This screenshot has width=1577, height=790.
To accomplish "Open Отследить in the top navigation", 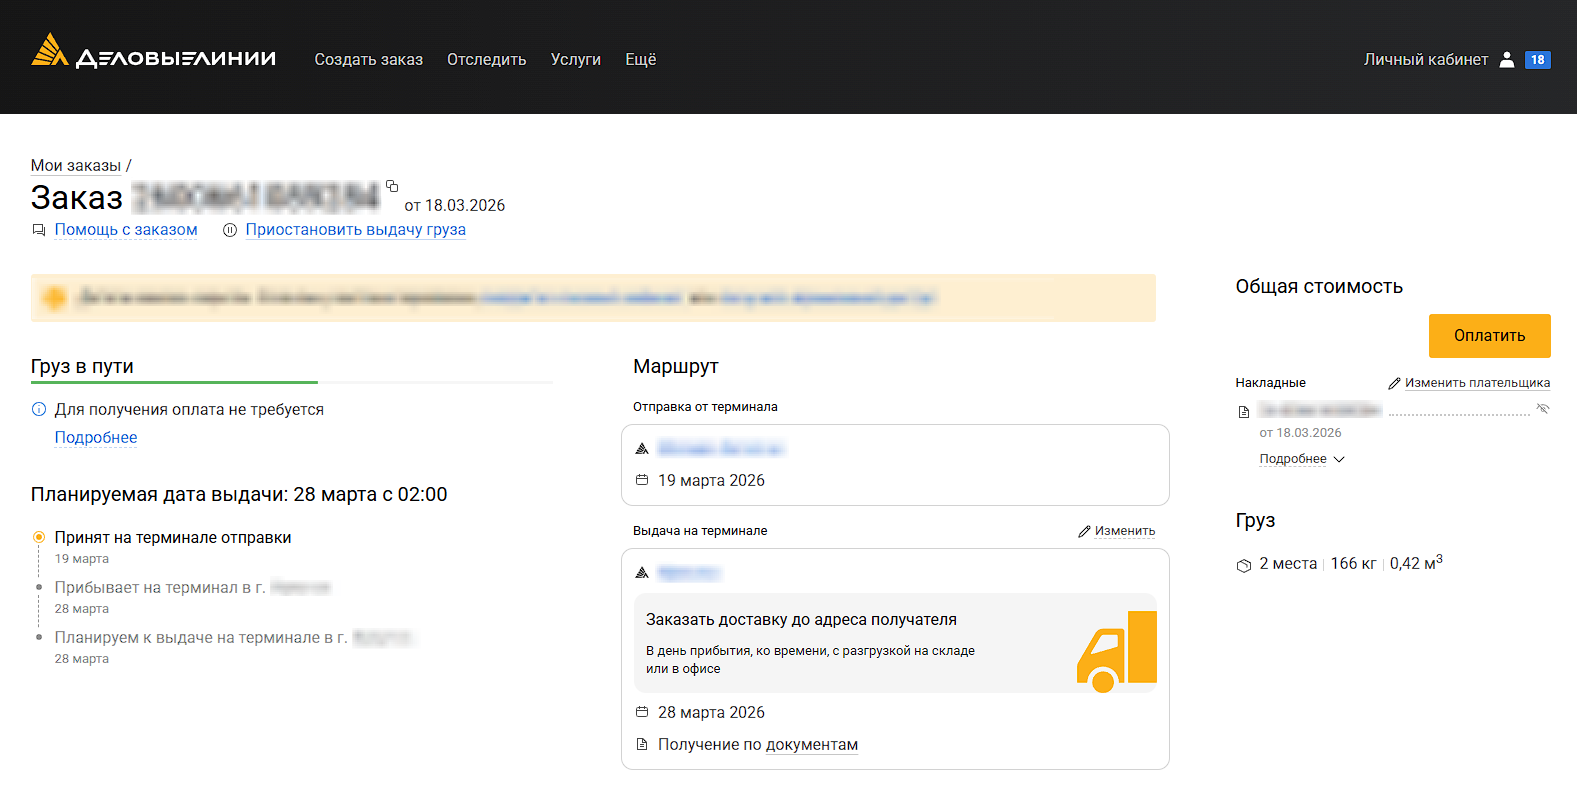I will point(486,60).
